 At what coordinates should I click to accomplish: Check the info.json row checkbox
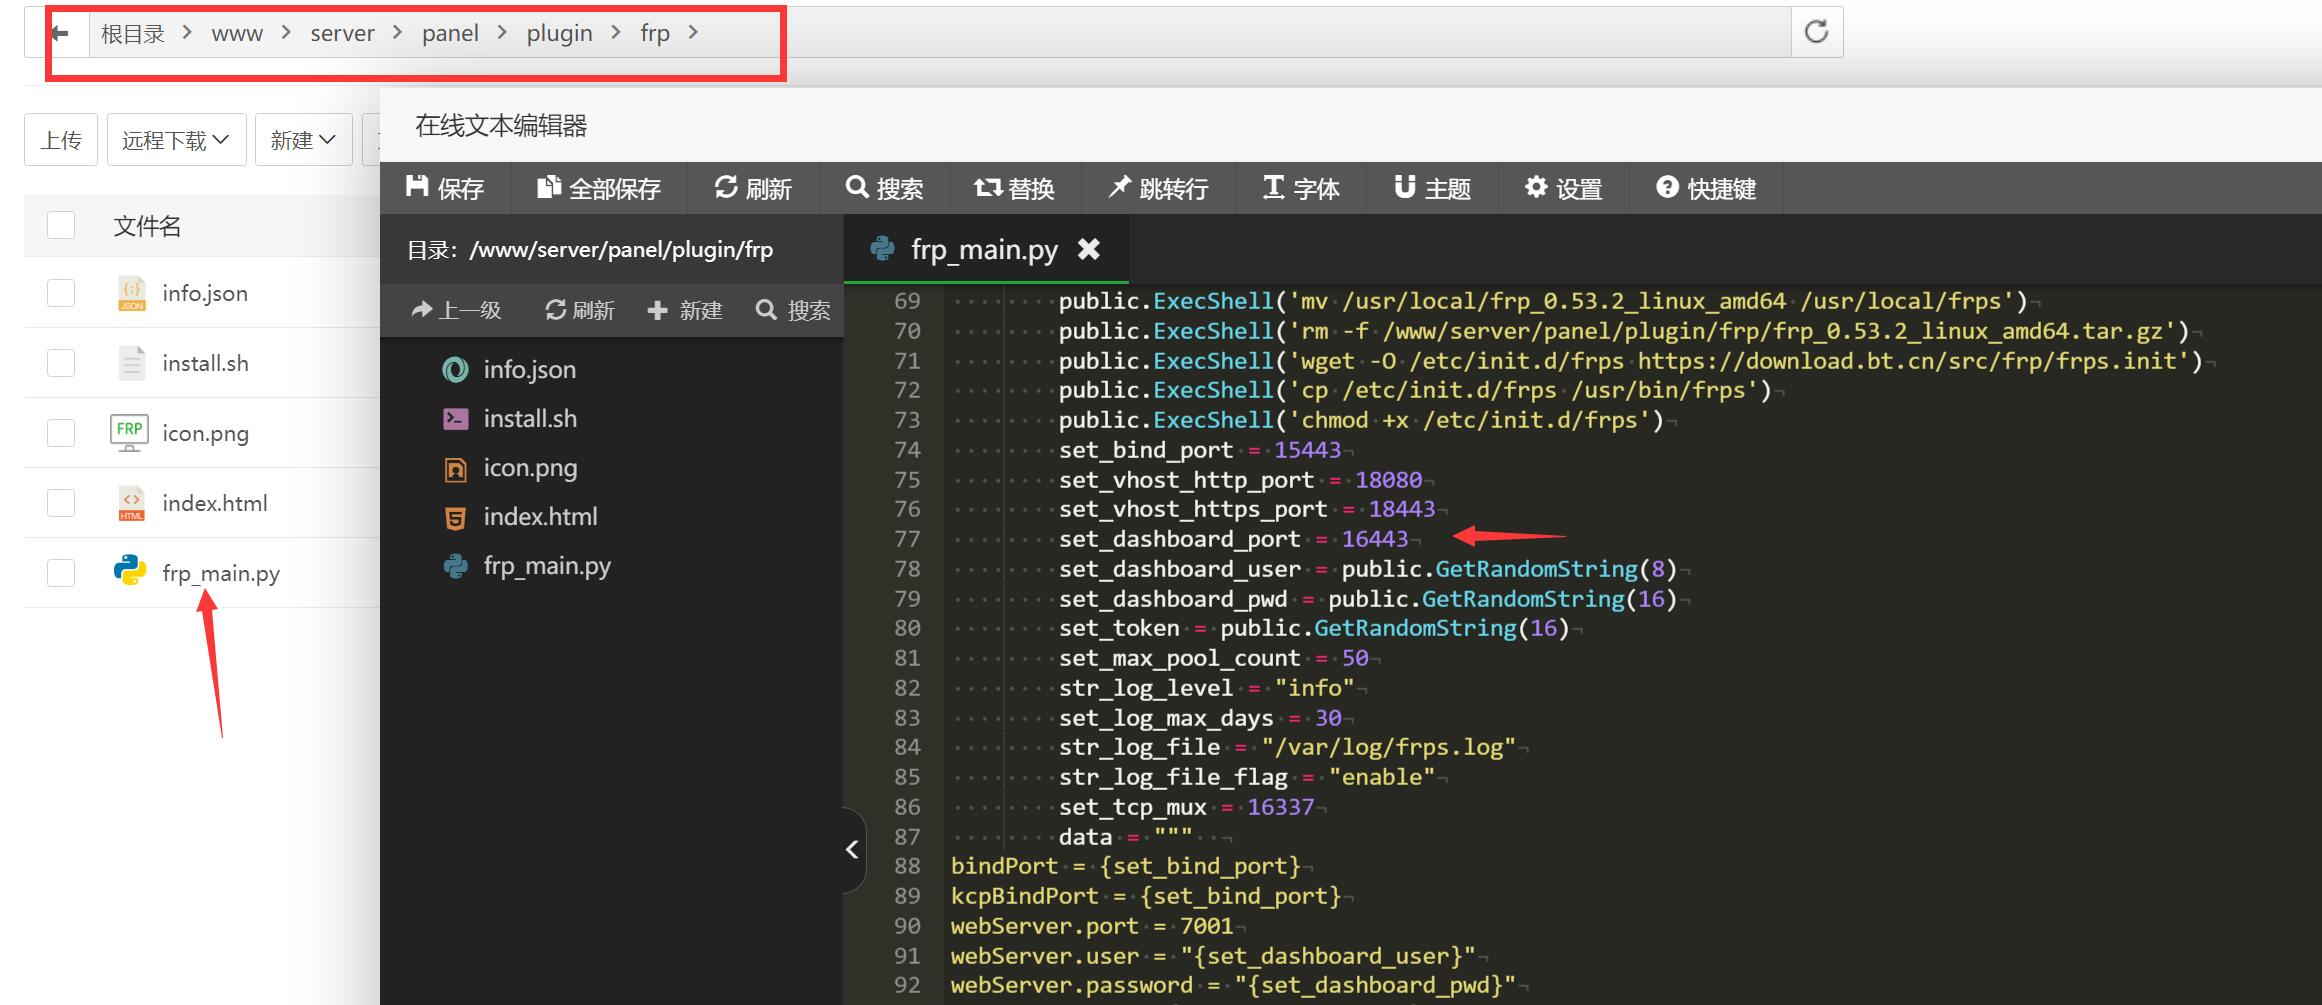61,293
